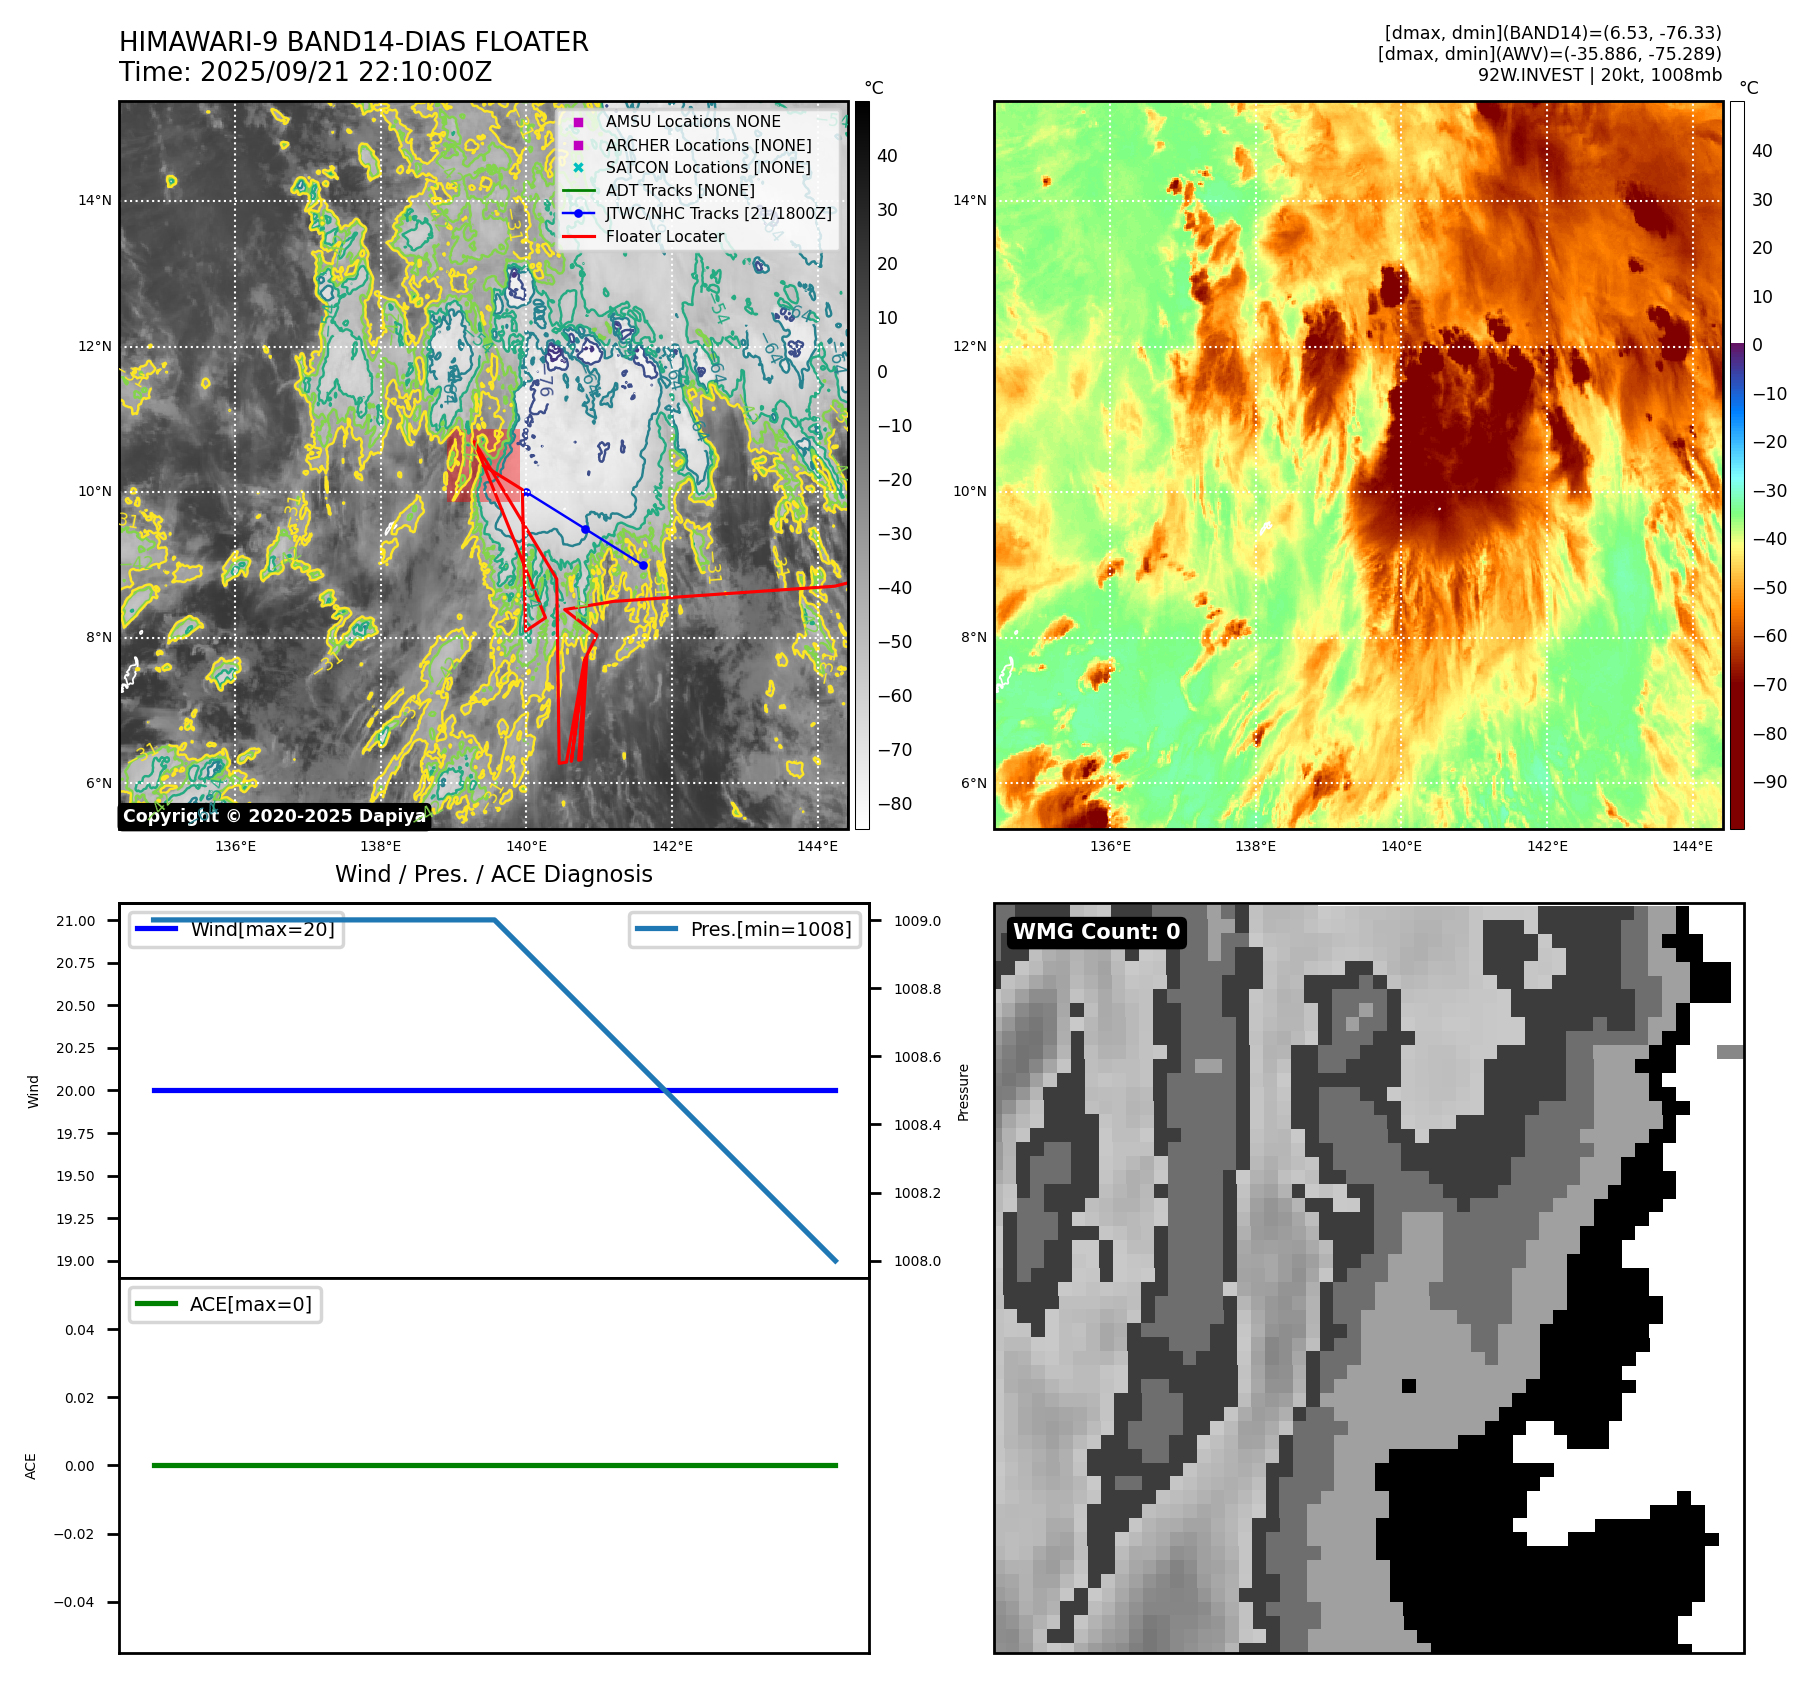
Task: Click the 1009.0 tick on the Pressure axis
Action: (x=918, y=921)
